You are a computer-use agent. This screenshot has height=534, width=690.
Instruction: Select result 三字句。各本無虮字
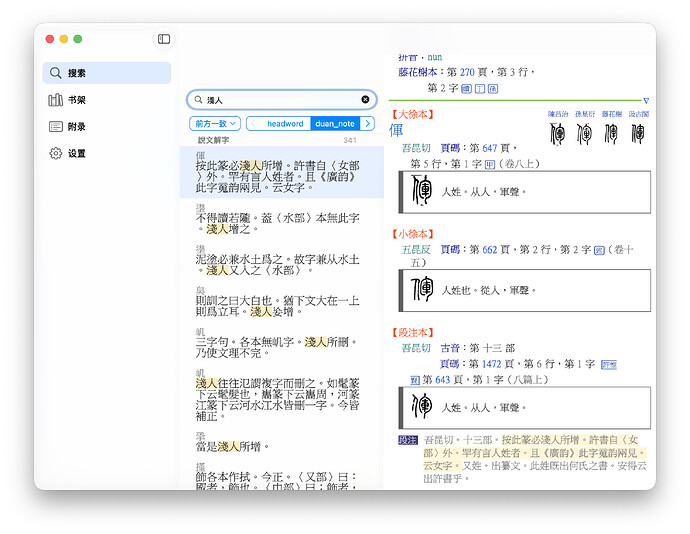pyautogui.click(x=282, y=343)
